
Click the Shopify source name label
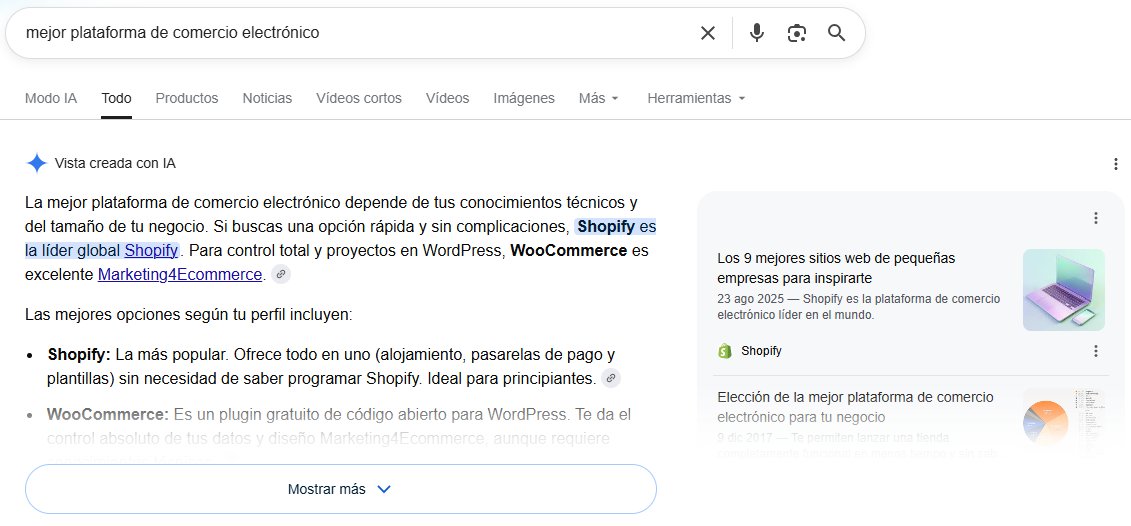click(761, 351)
